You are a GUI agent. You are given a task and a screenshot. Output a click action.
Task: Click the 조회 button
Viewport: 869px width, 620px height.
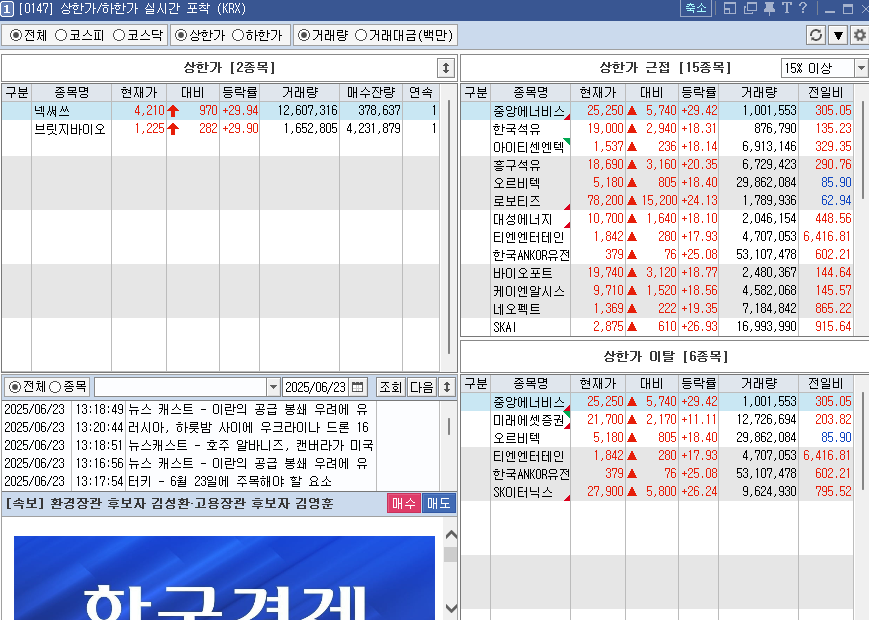click(390, 387)
